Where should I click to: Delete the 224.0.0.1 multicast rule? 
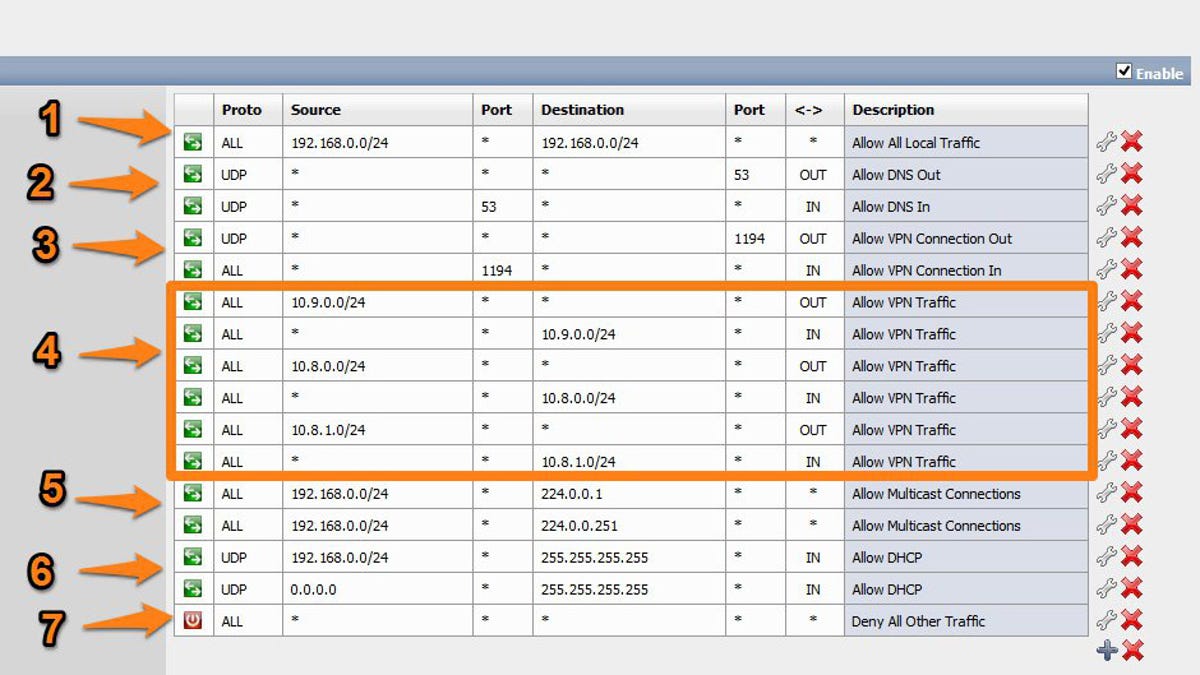[1132, 493]
